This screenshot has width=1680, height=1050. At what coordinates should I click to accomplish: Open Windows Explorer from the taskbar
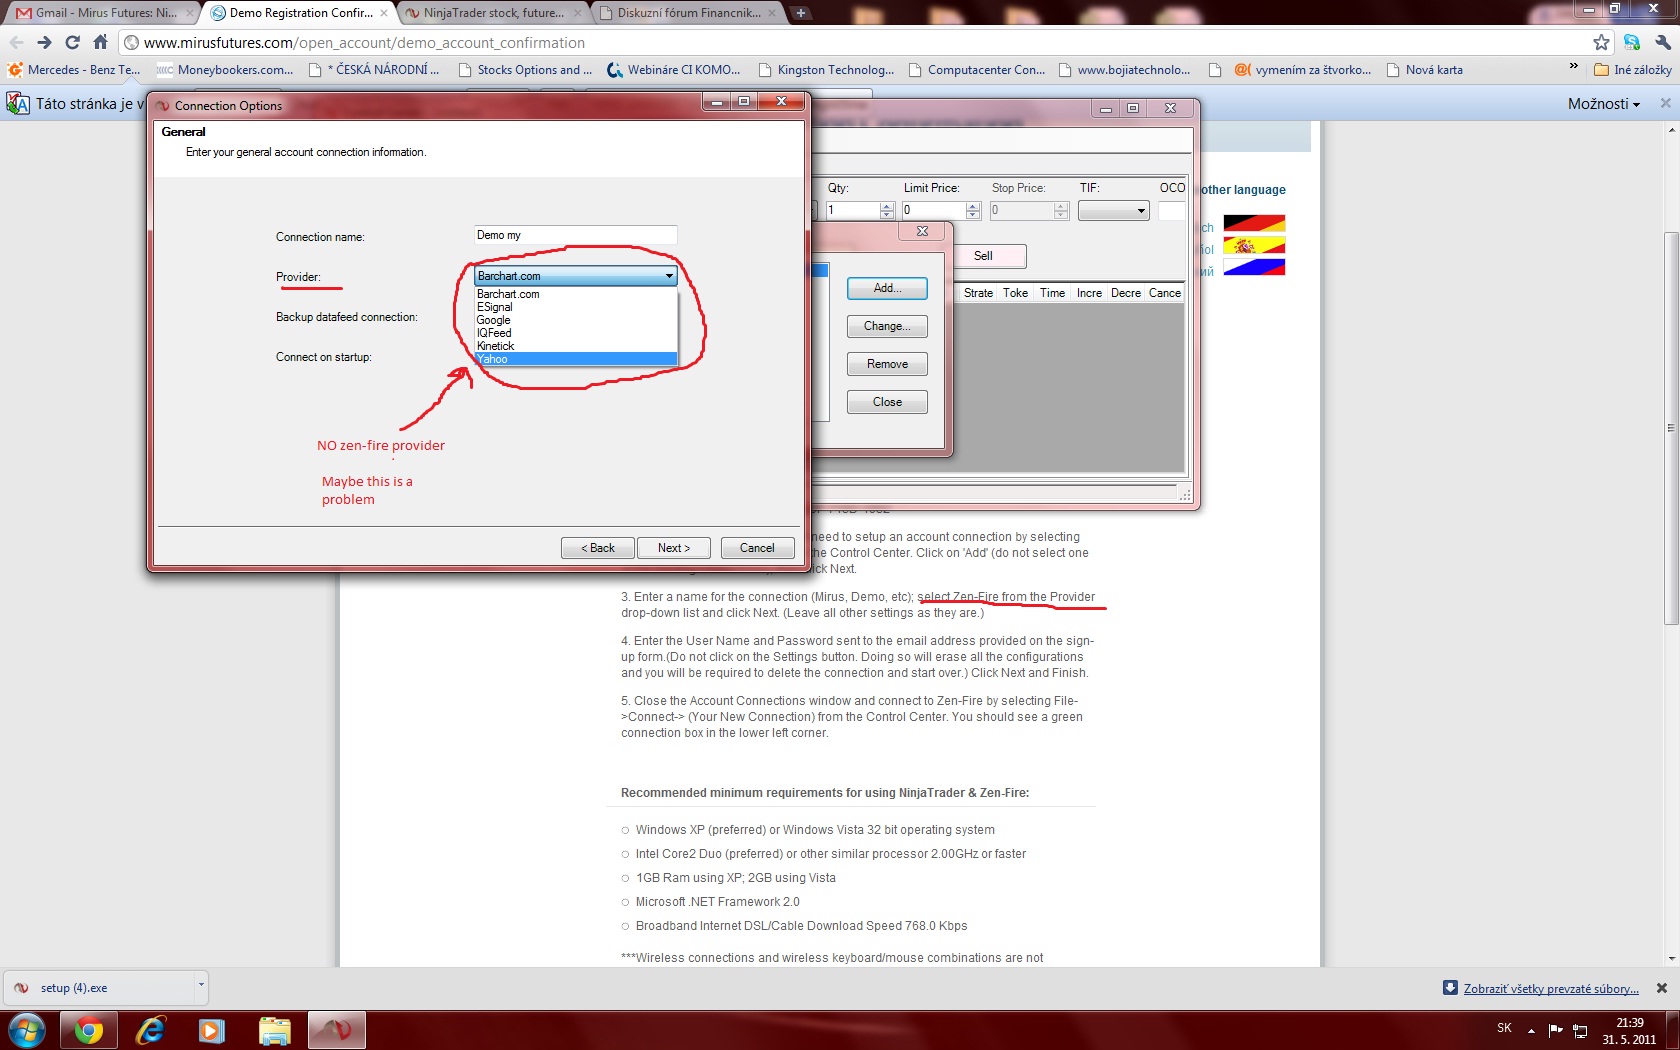click(274, 1030)
